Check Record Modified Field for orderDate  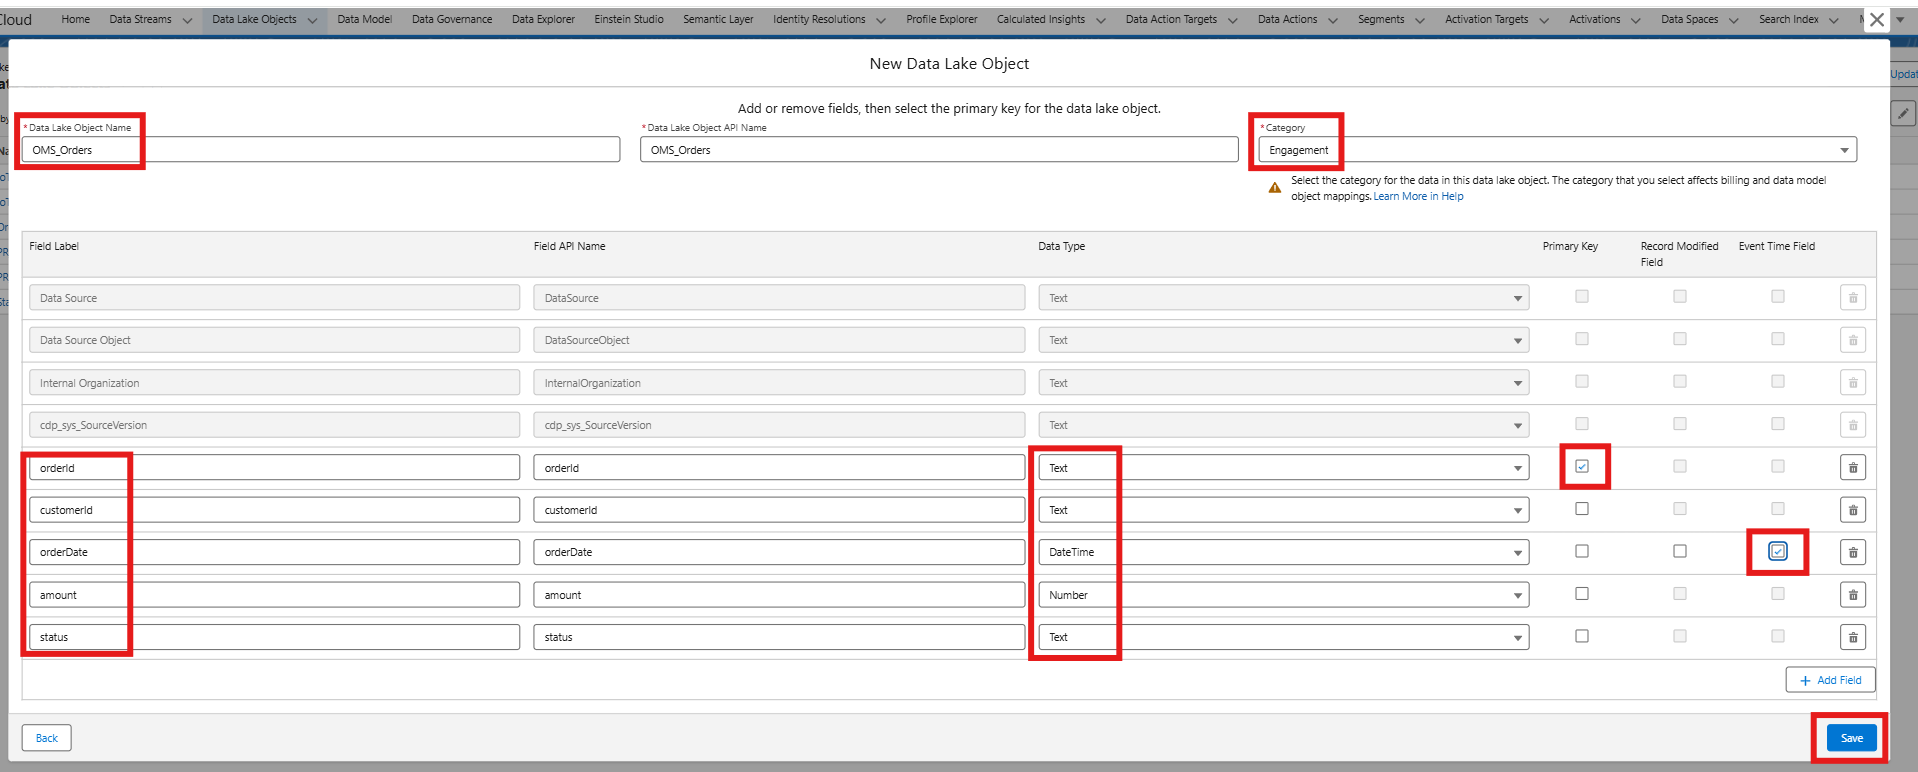[x=1680, y=552]
